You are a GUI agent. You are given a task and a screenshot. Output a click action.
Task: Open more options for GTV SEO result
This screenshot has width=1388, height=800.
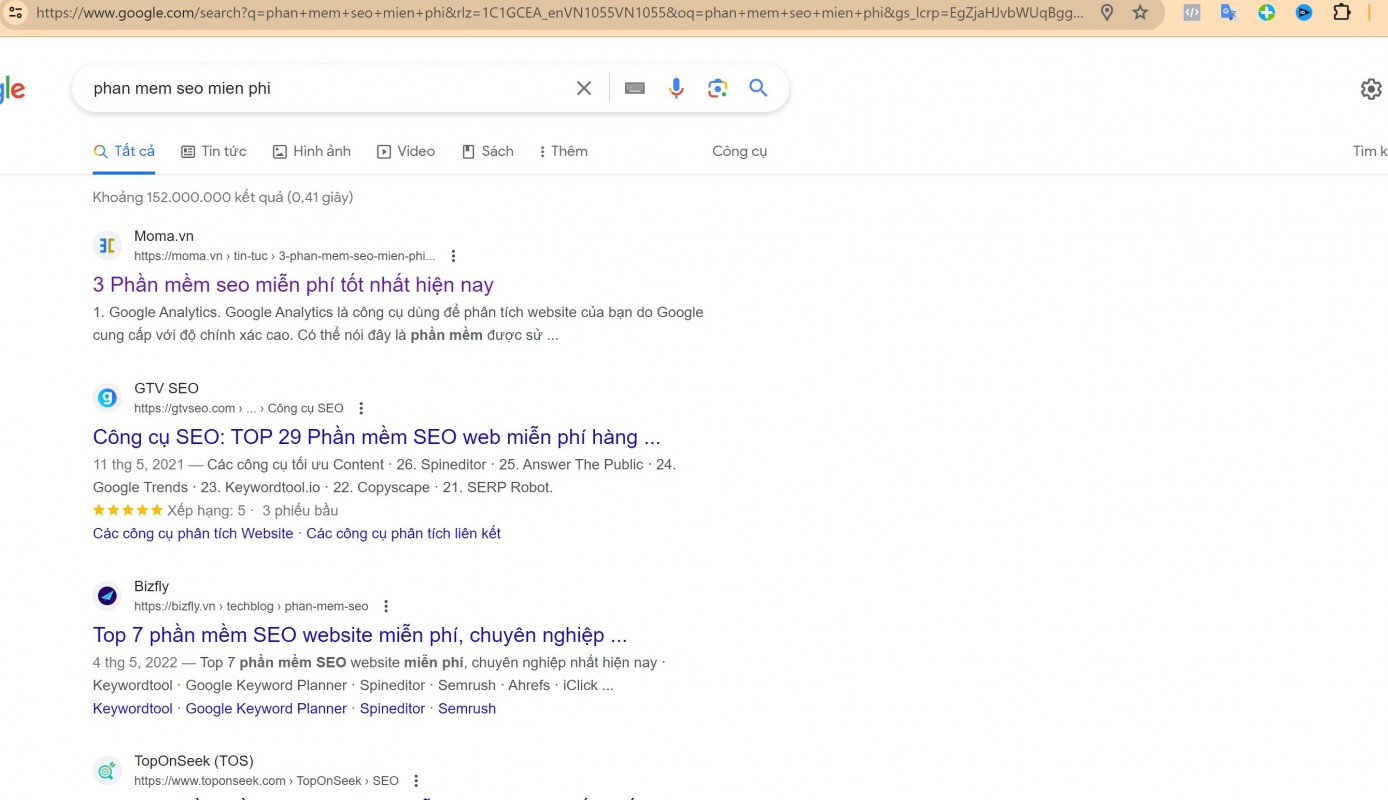[x=361, y=408]
